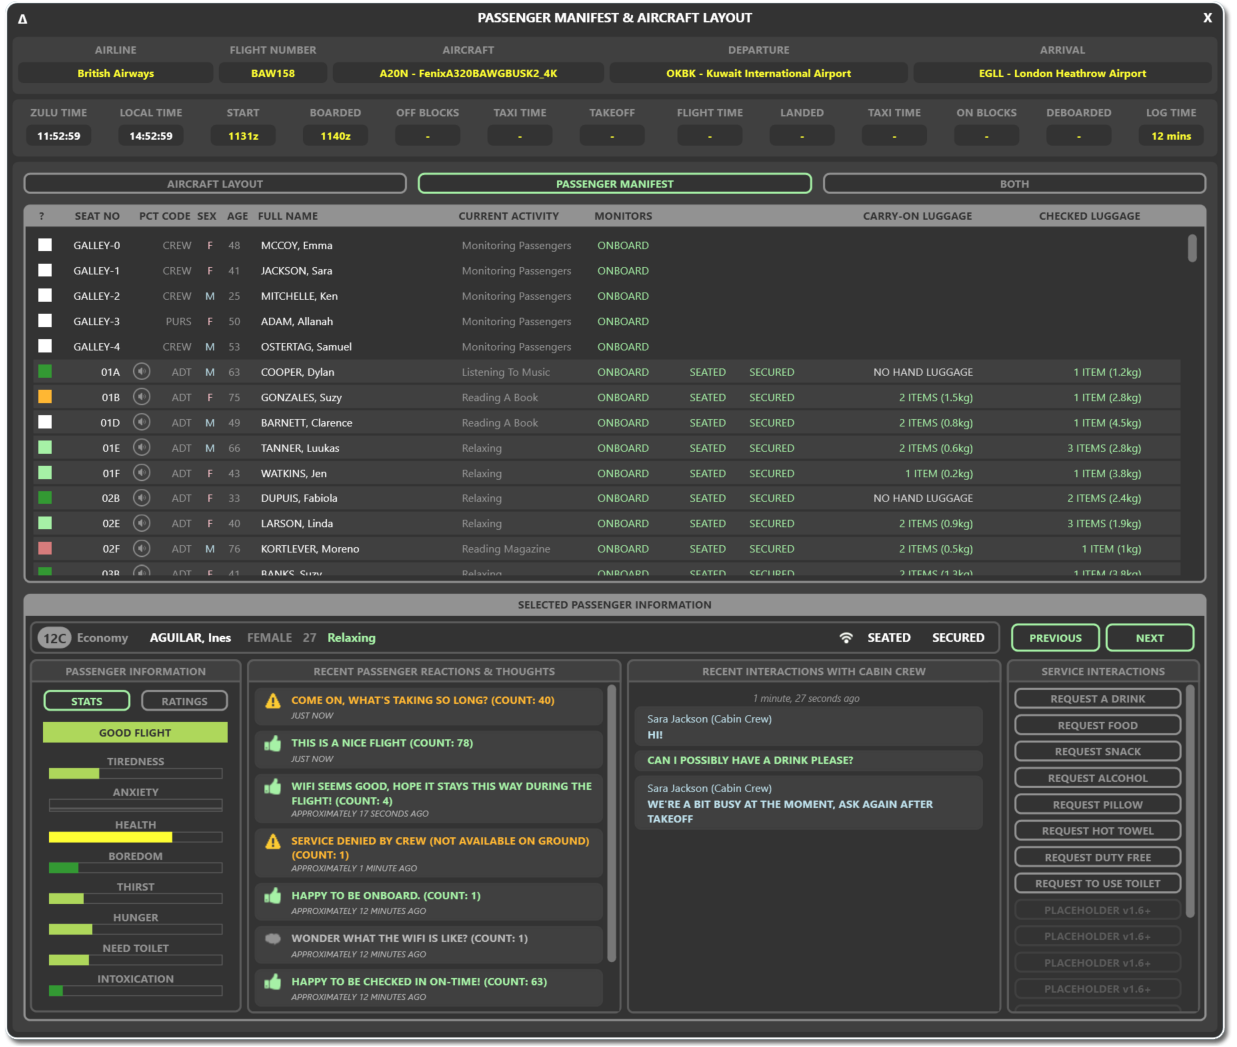The width and height of the screenshot is (1237, 1047).
Task: Open the Ratings tab in Passenger Information
Action: 185,701
